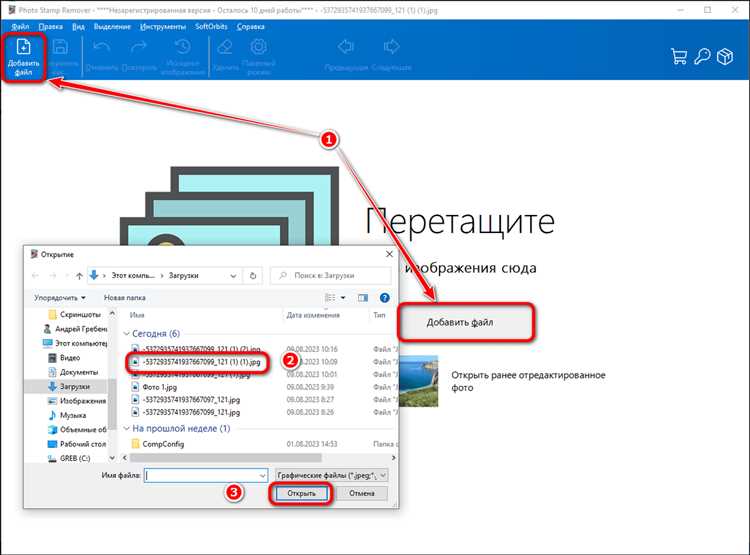Image resolution: width=750 pixels, height=555 pixels.
Task: Select file -5372935741937667099_121 (1) (1).jpg
Action: [196, 362]
